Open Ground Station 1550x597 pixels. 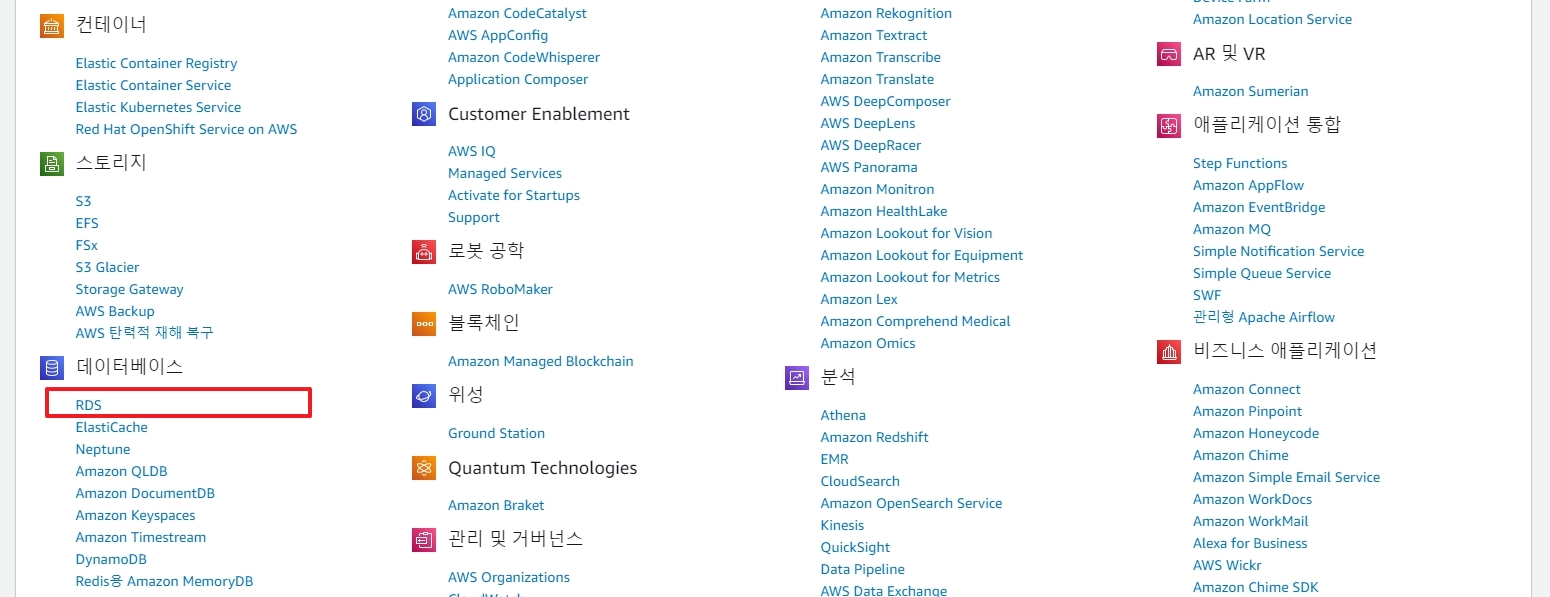(x=497, y=433)
